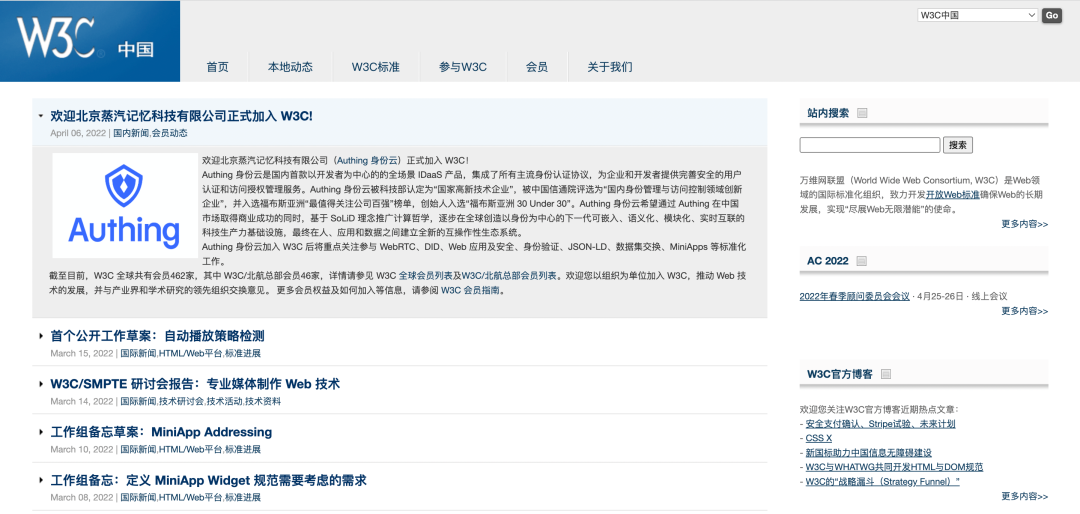Open the W3C标准 menu item
The height and width of the screenshot is (514, 1080).
(375, 67)
